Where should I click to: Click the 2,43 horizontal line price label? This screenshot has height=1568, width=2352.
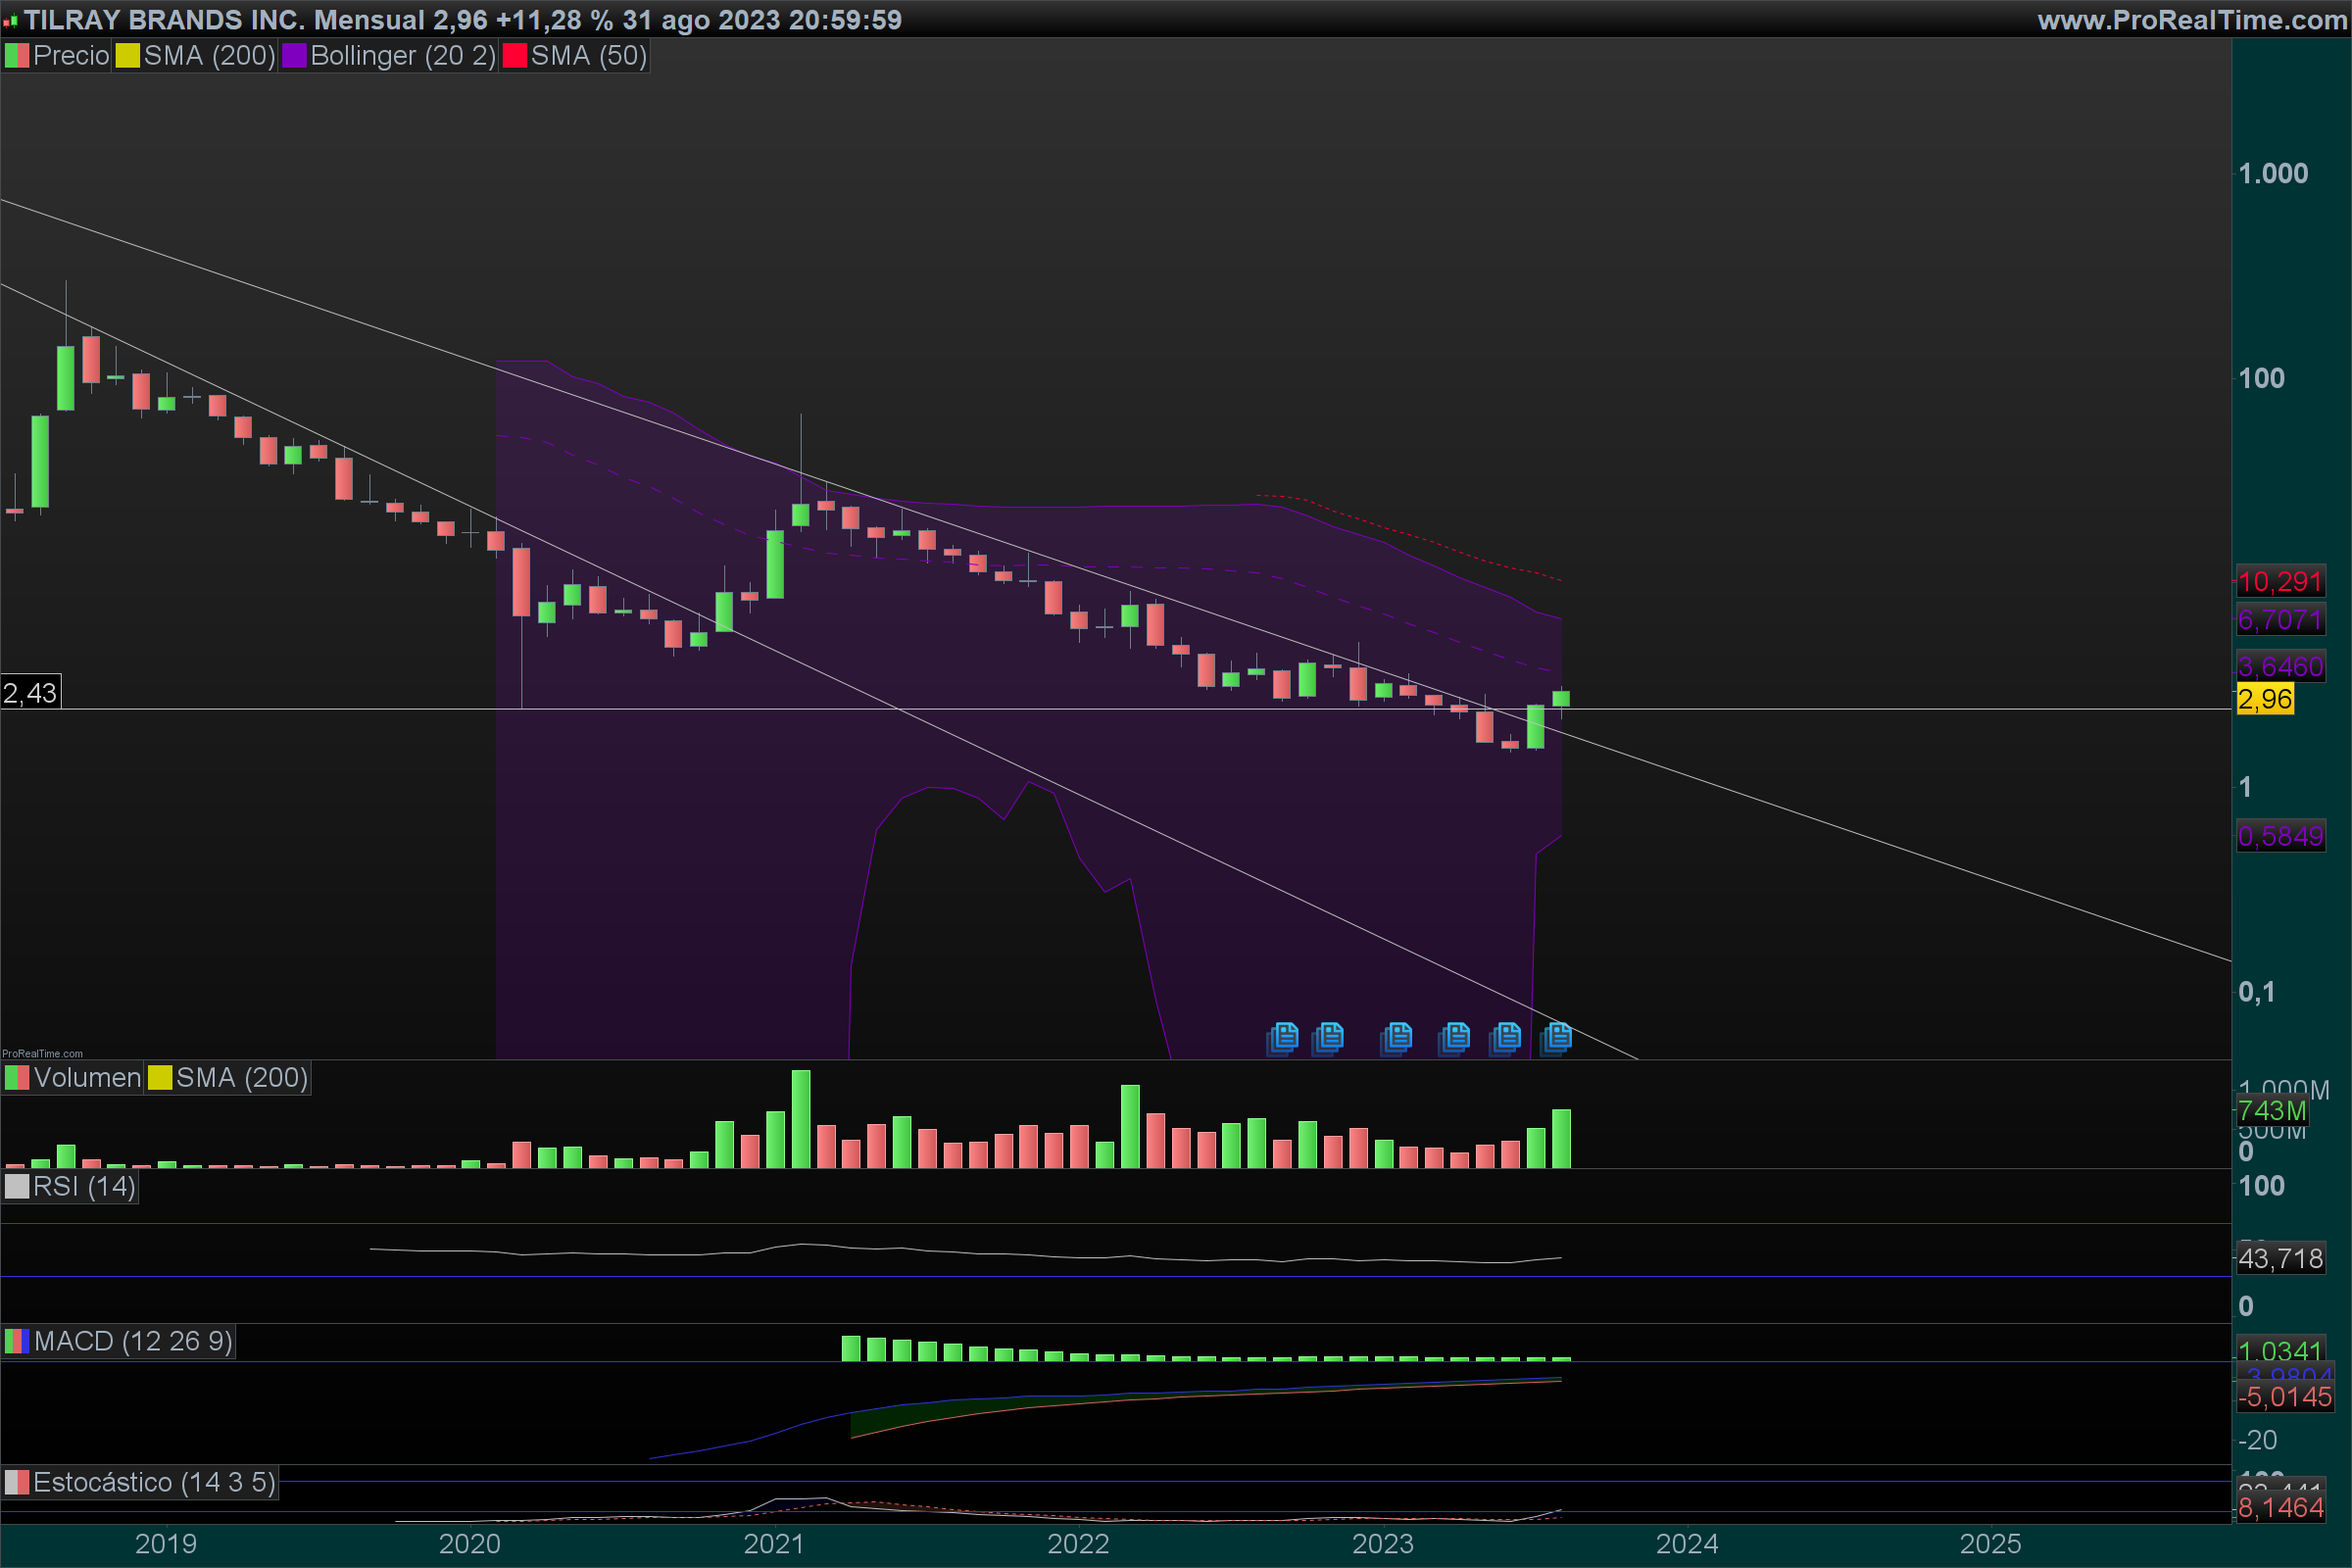(30, 693)
